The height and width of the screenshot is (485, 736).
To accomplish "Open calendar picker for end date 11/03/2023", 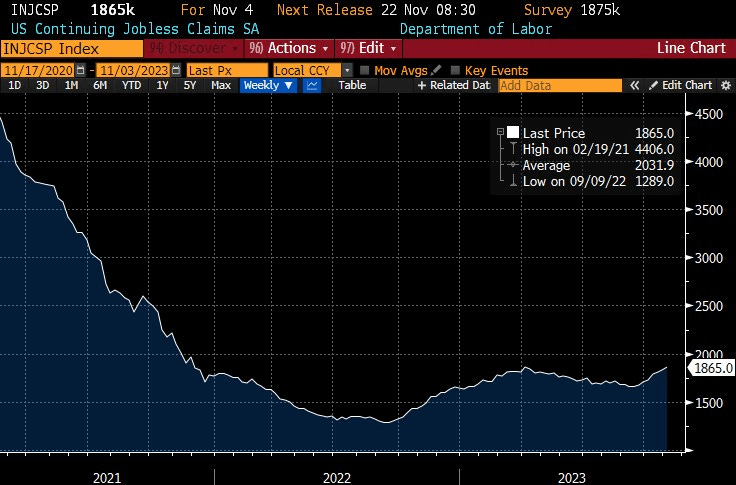I will point(177,70).
